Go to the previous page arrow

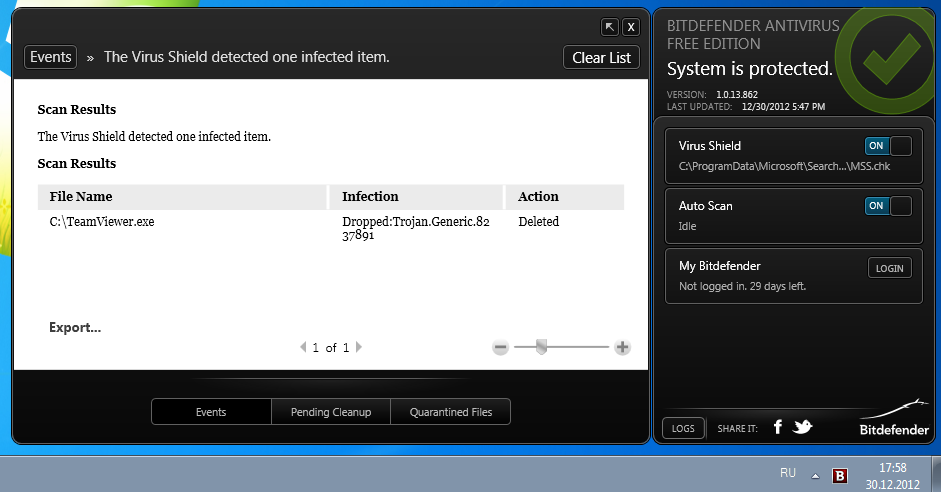(303, 347)
